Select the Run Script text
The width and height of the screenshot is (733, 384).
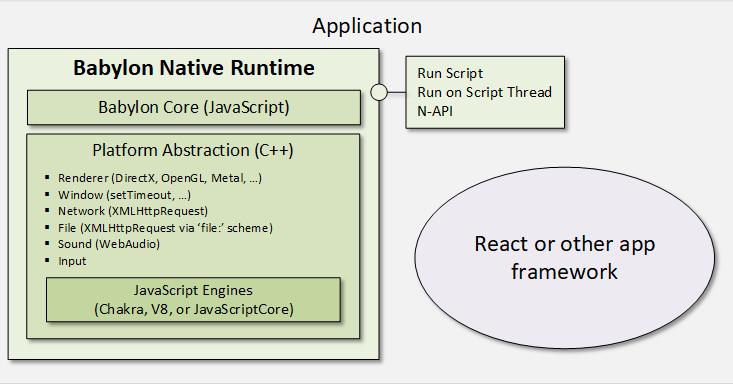click(450, 73)
